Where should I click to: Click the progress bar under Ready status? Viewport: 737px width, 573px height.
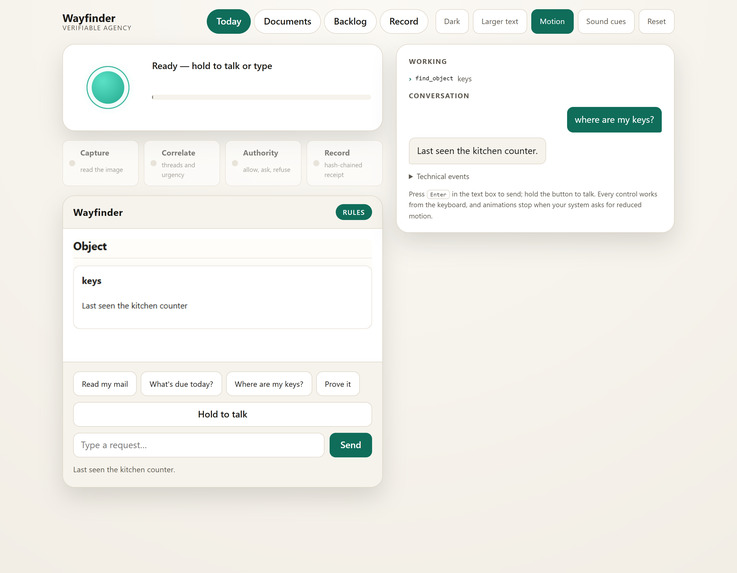[261, 97]
